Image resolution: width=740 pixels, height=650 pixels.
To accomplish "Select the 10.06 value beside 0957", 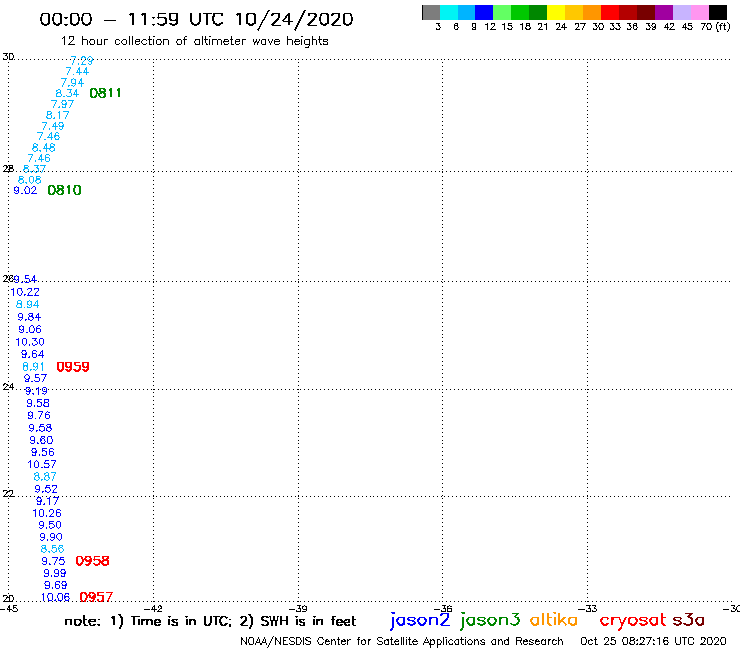I will coord(55,597).
